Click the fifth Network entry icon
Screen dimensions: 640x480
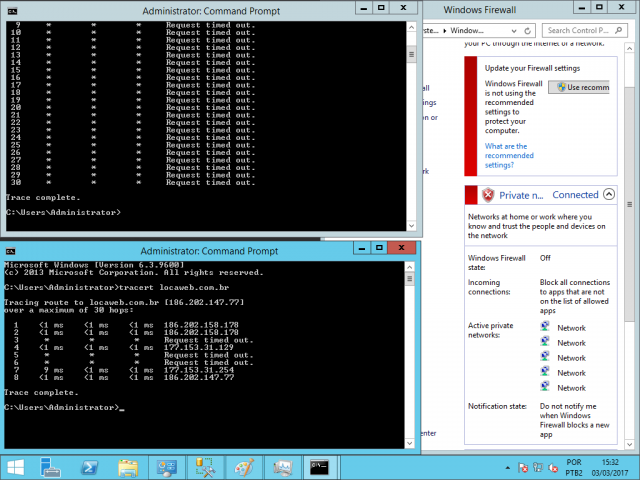coord(545,387)
